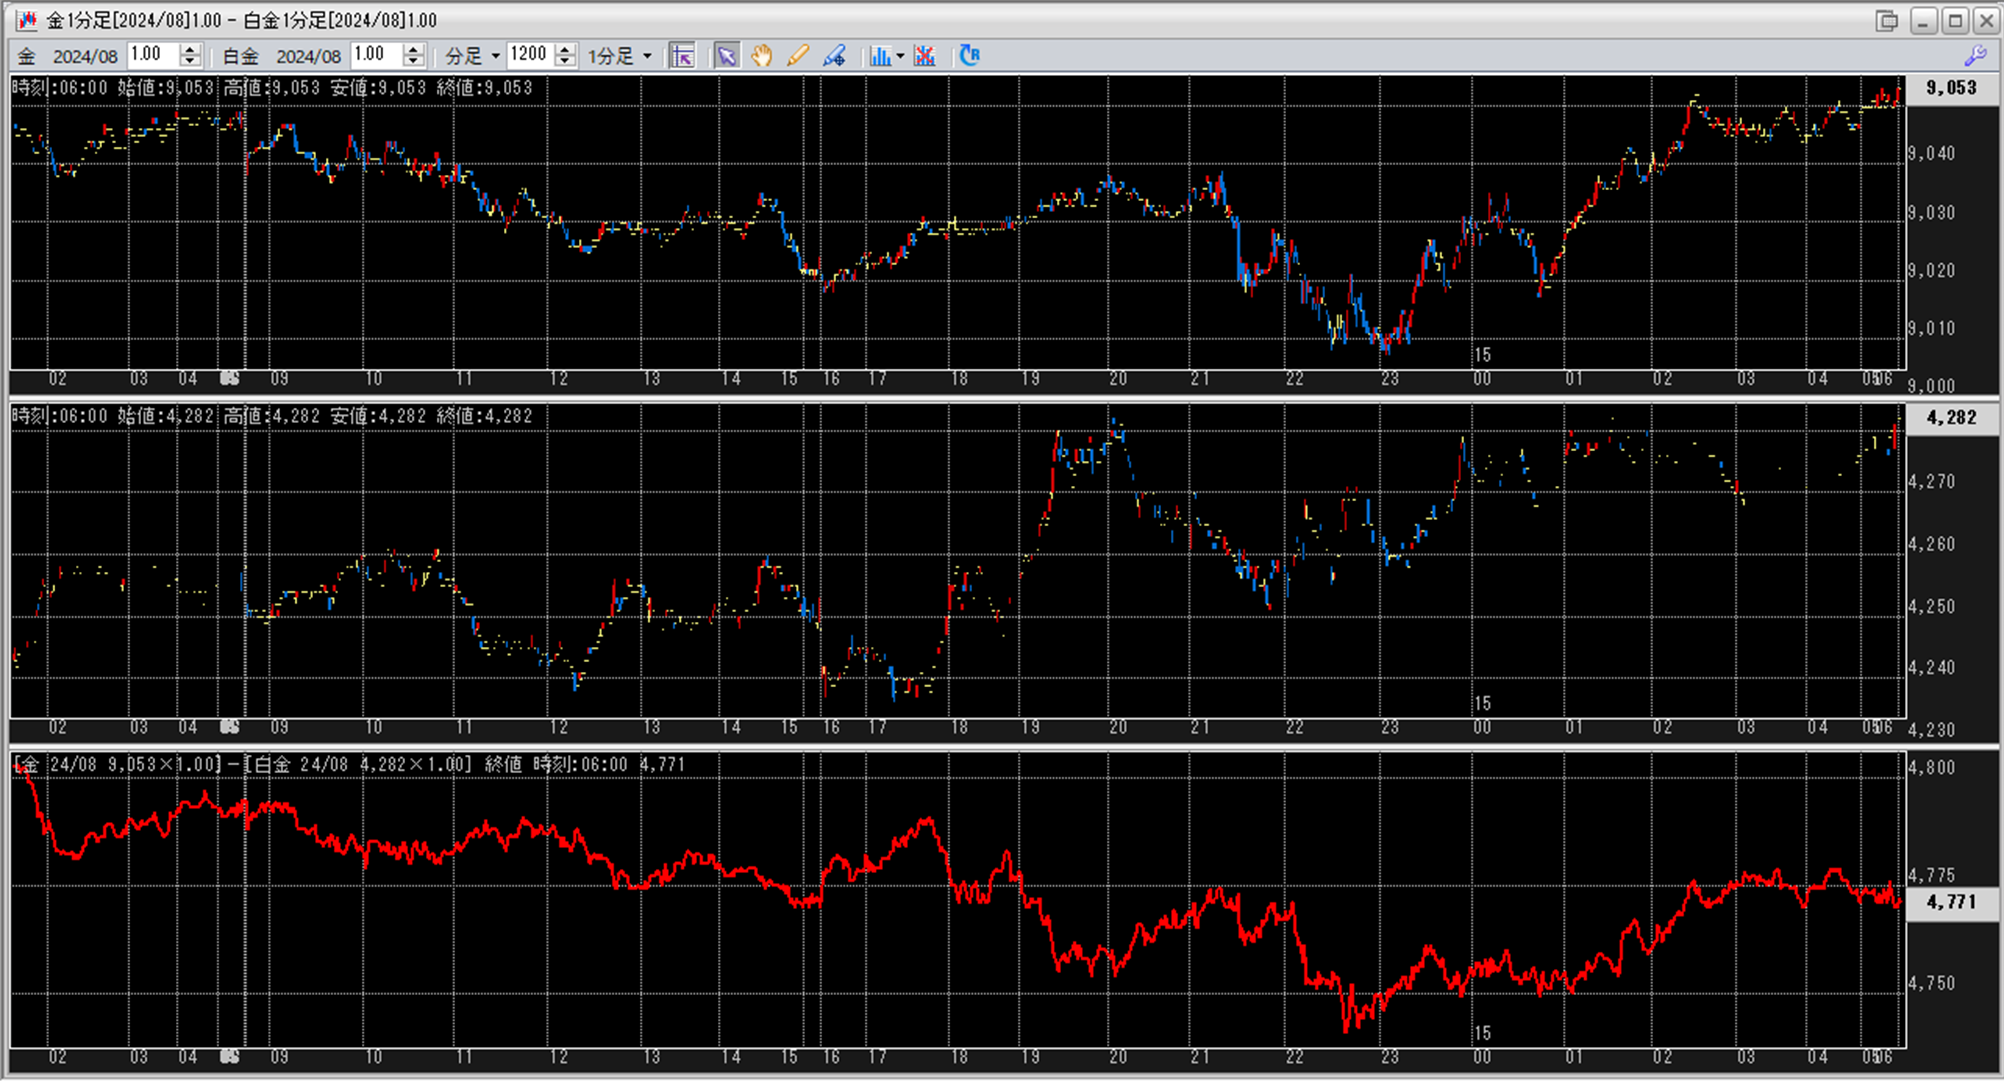The height and width of the screenshot is (1082, 2004).
Task: Click the gold multiplier 1.00 field
Action: click(x=152, y=55)
